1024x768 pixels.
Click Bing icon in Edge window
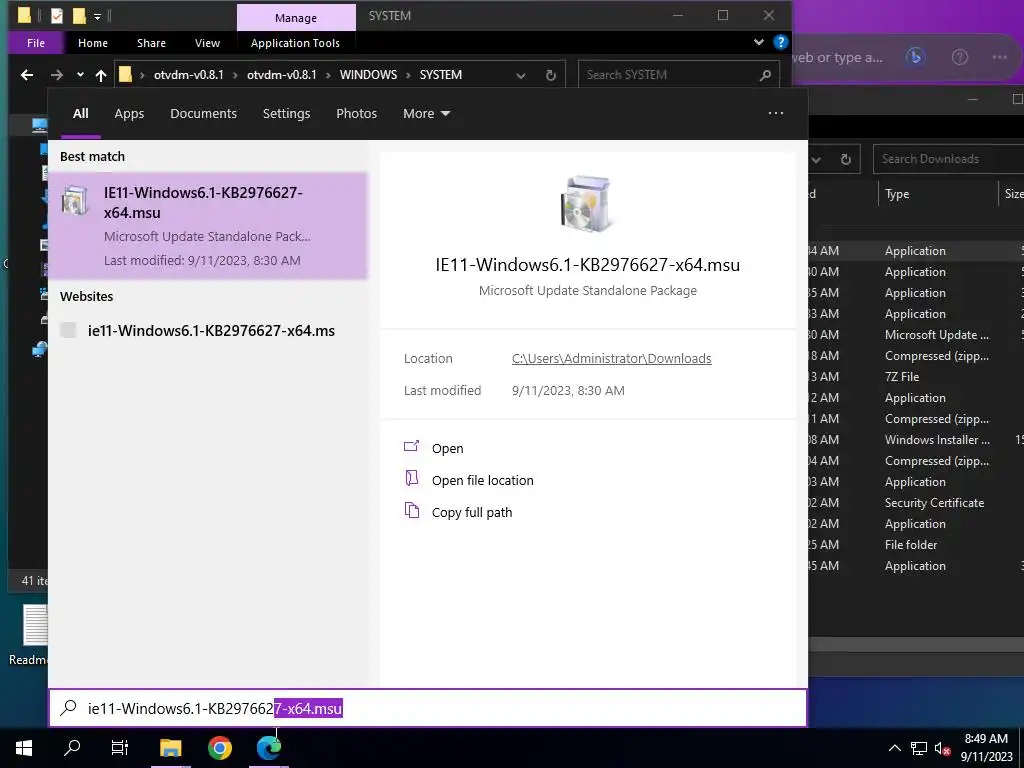pos(916,57)
